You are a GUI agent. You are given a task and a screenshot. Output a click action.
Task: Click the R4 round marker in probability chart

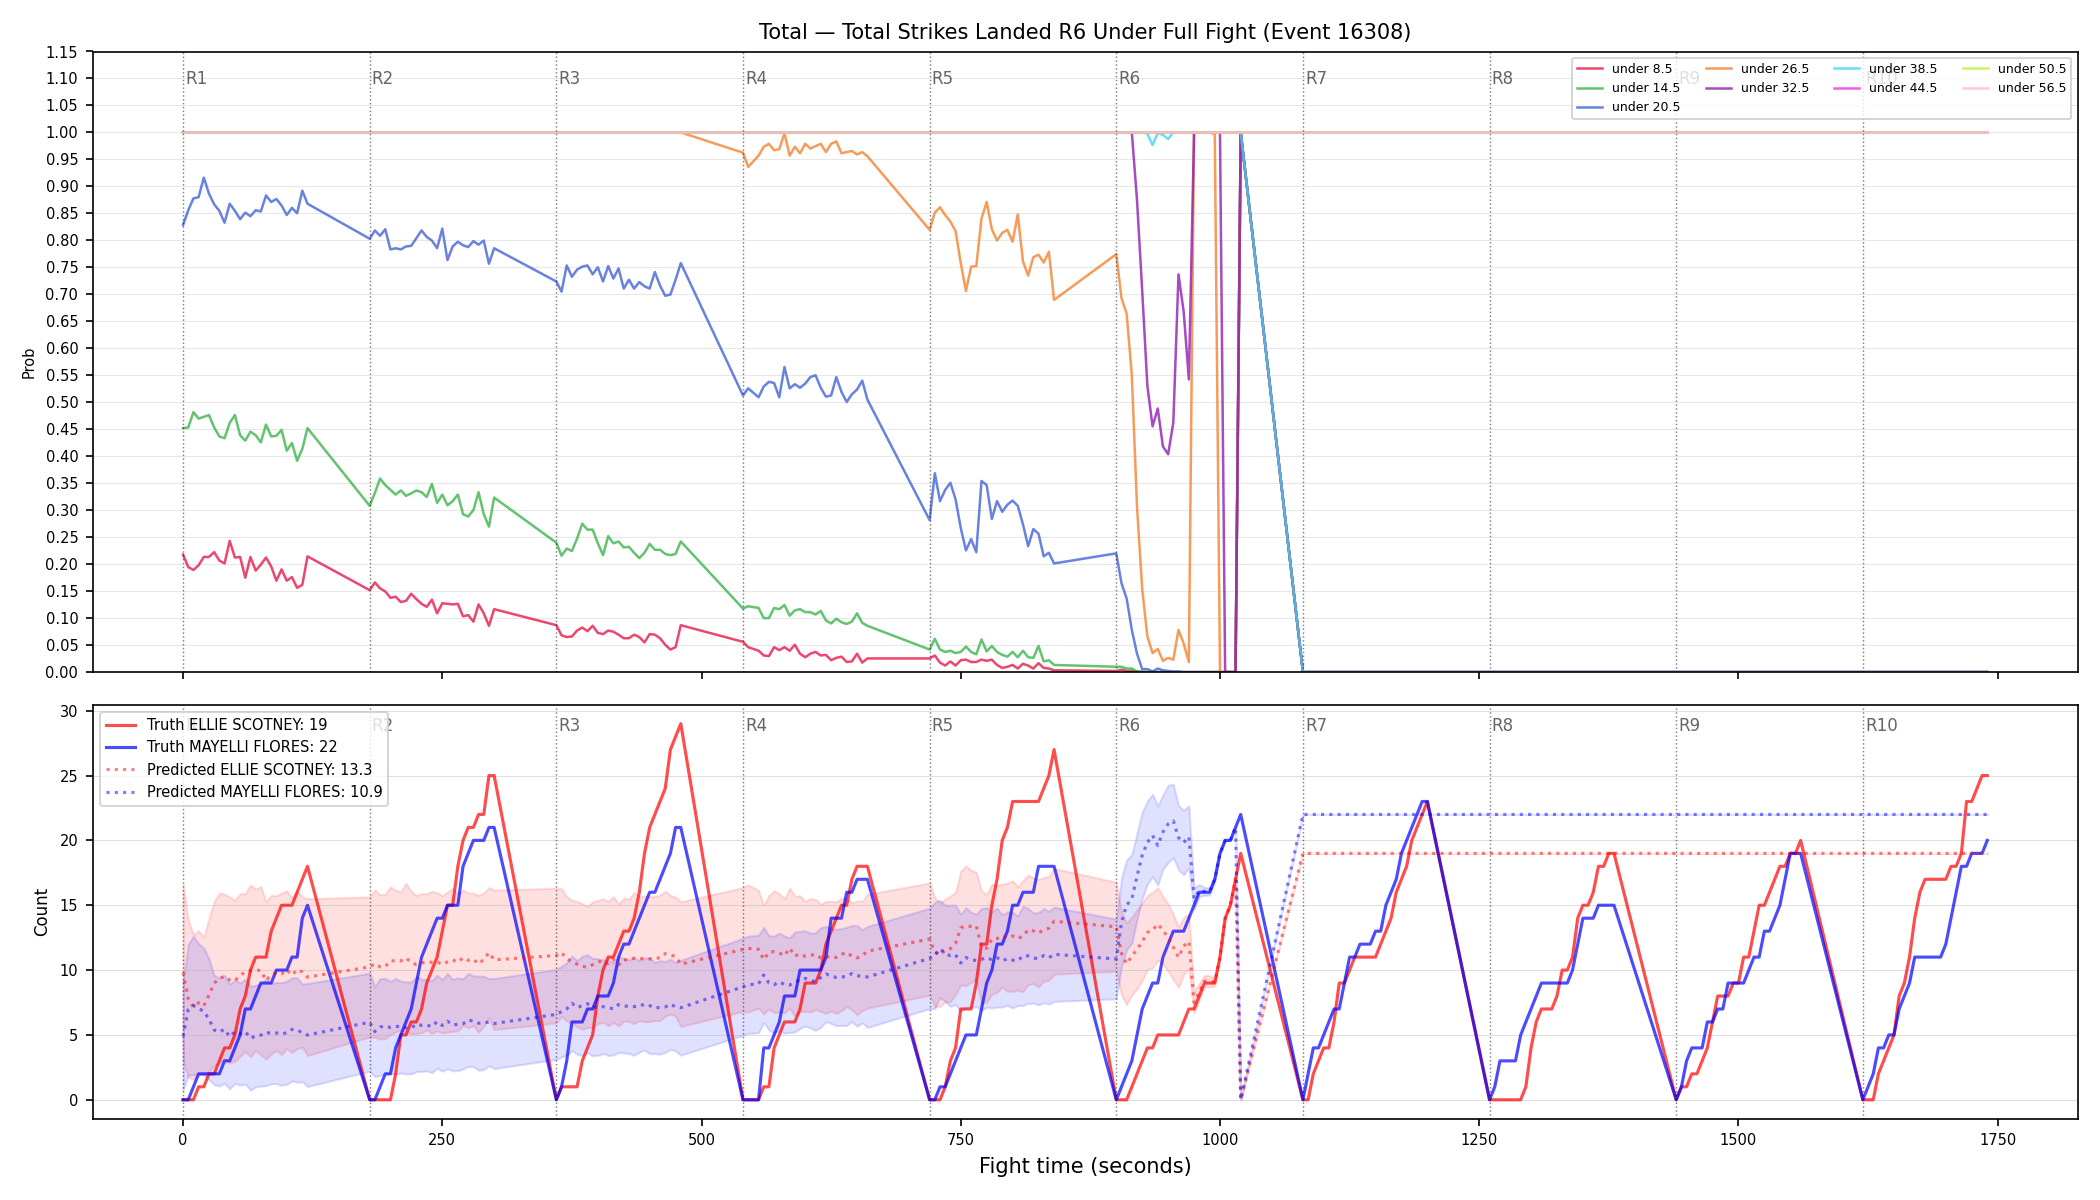tap(756, 78)
